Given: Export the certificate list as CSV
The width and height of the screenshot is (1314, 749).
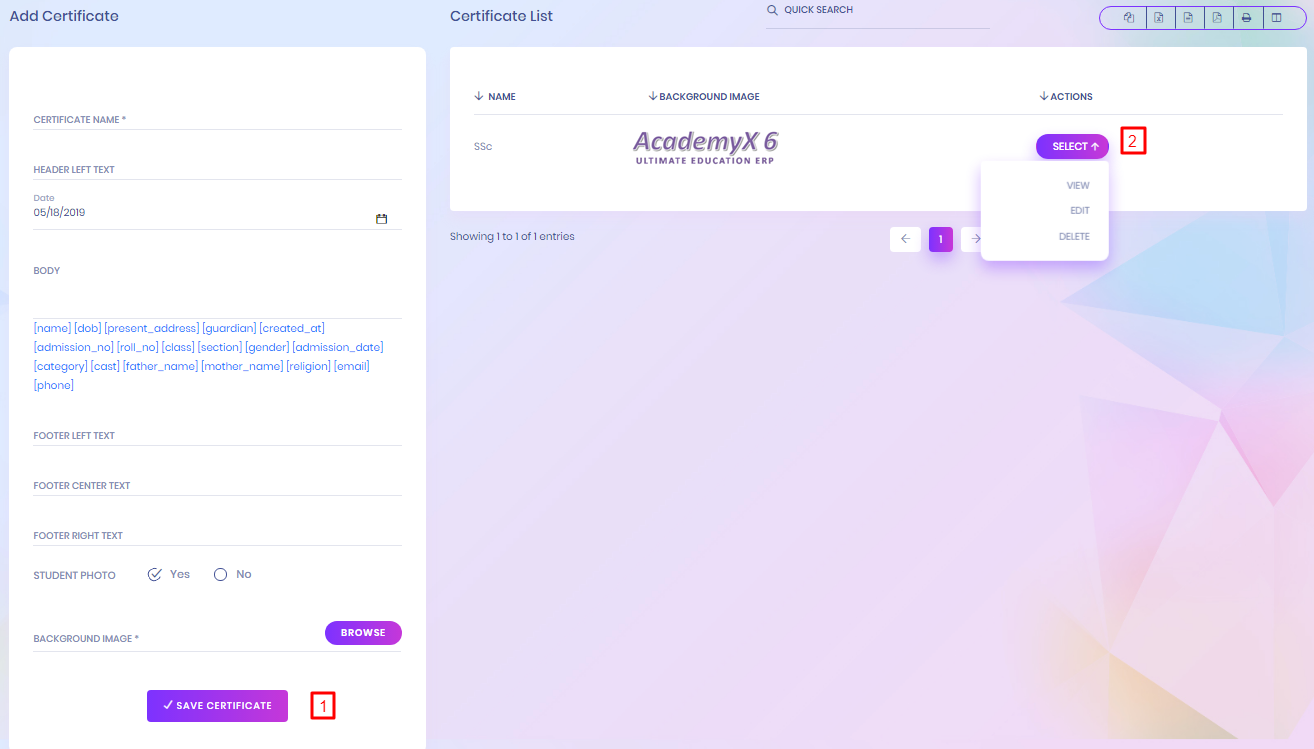Looking at the screenshot, I should (x=1188, y=18).
